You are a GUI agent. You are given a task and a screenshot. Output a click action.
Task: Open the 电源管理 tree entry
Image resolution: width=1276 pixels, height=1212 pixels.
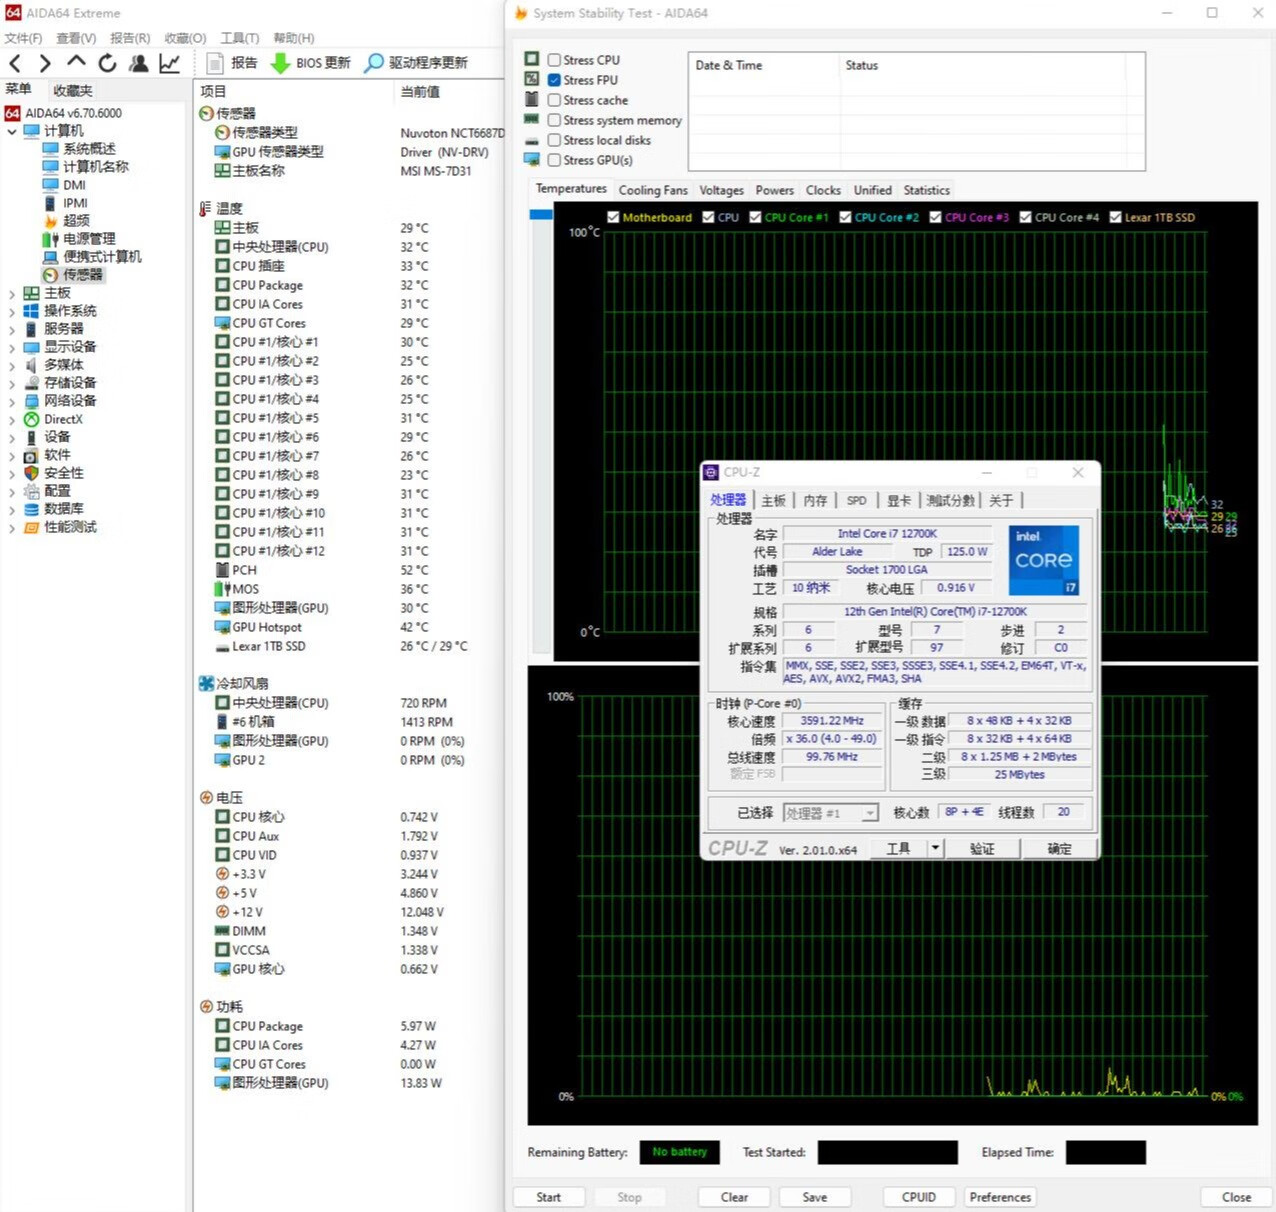point(90,239)
